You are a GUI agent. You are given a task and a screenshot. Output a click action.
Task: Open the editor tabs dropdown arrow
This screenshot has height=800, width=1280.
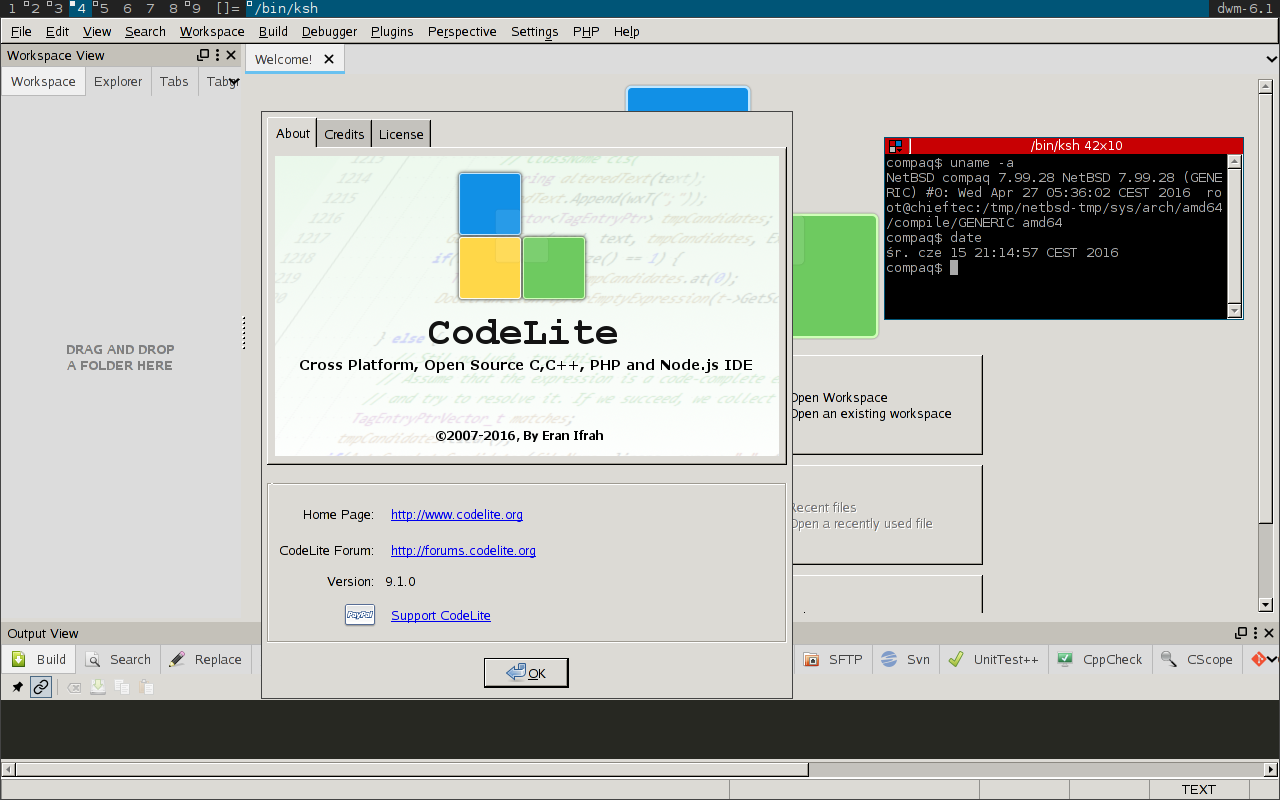click(x=1271, y=59)
